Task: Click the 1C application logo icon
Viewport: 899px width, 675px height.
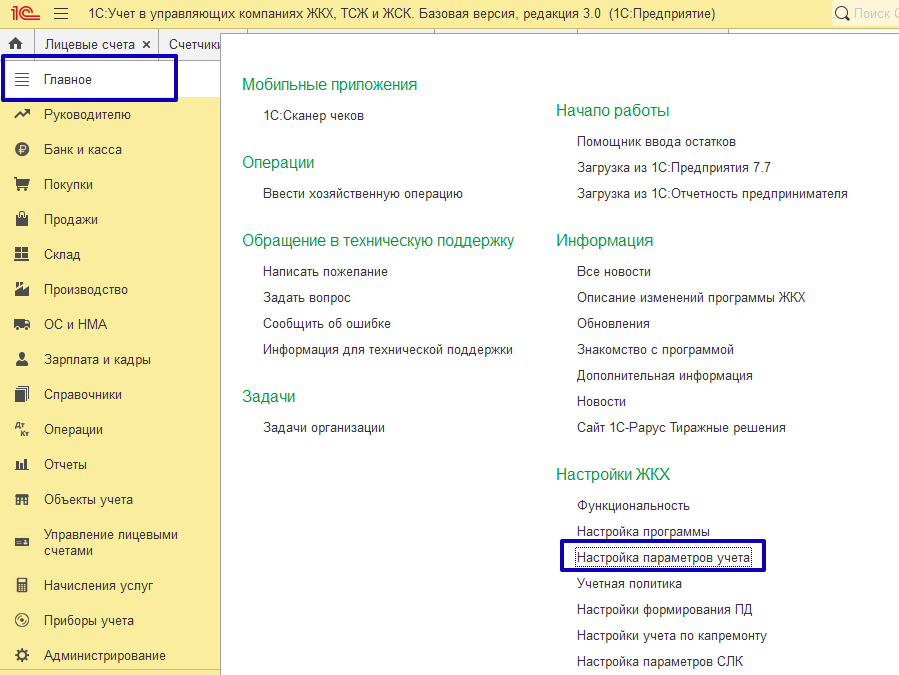Action: 21,15
